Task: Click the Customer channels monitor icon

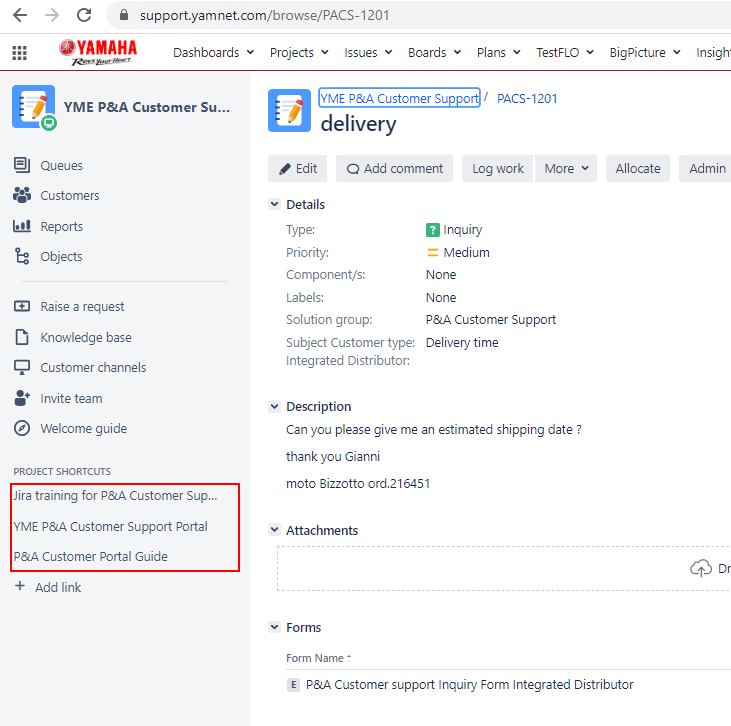Action: [22, 367]
